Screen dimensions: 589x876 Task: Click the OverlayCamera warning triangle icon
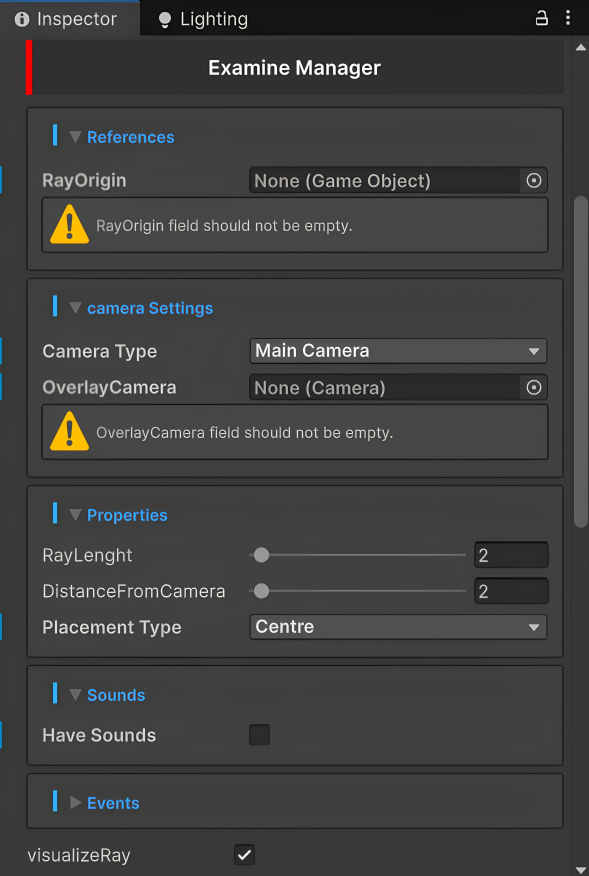pos(69,431)
